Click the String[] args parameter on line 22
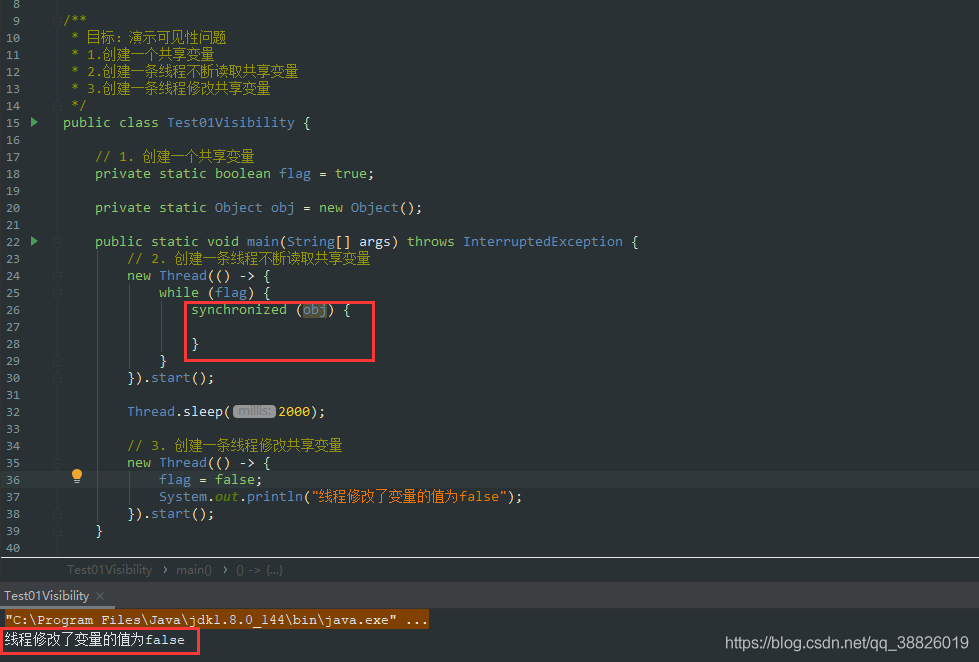The width and height of the screenshot is (979, 662). 338,242
